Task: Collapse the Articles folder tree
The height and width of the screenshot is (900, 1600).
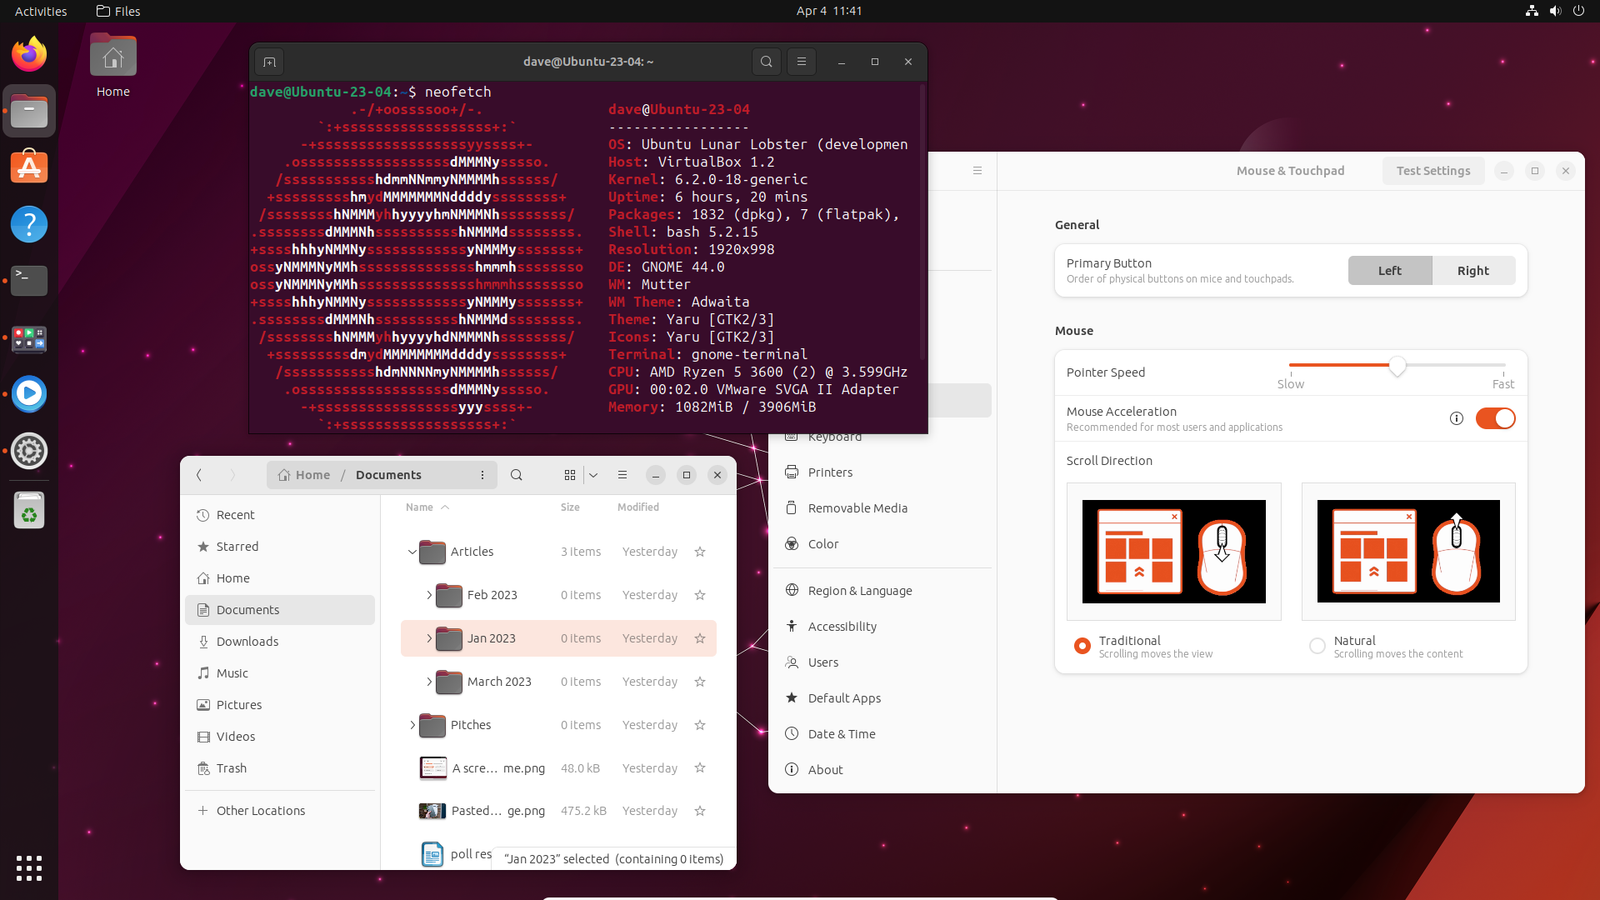Action: pos(412,552)
